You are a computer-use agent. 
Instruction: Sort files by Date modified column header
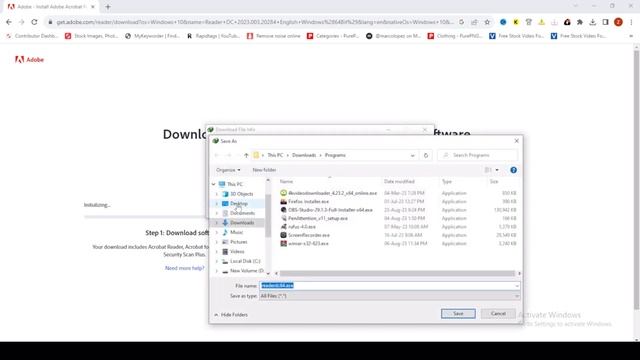[399, 181]
